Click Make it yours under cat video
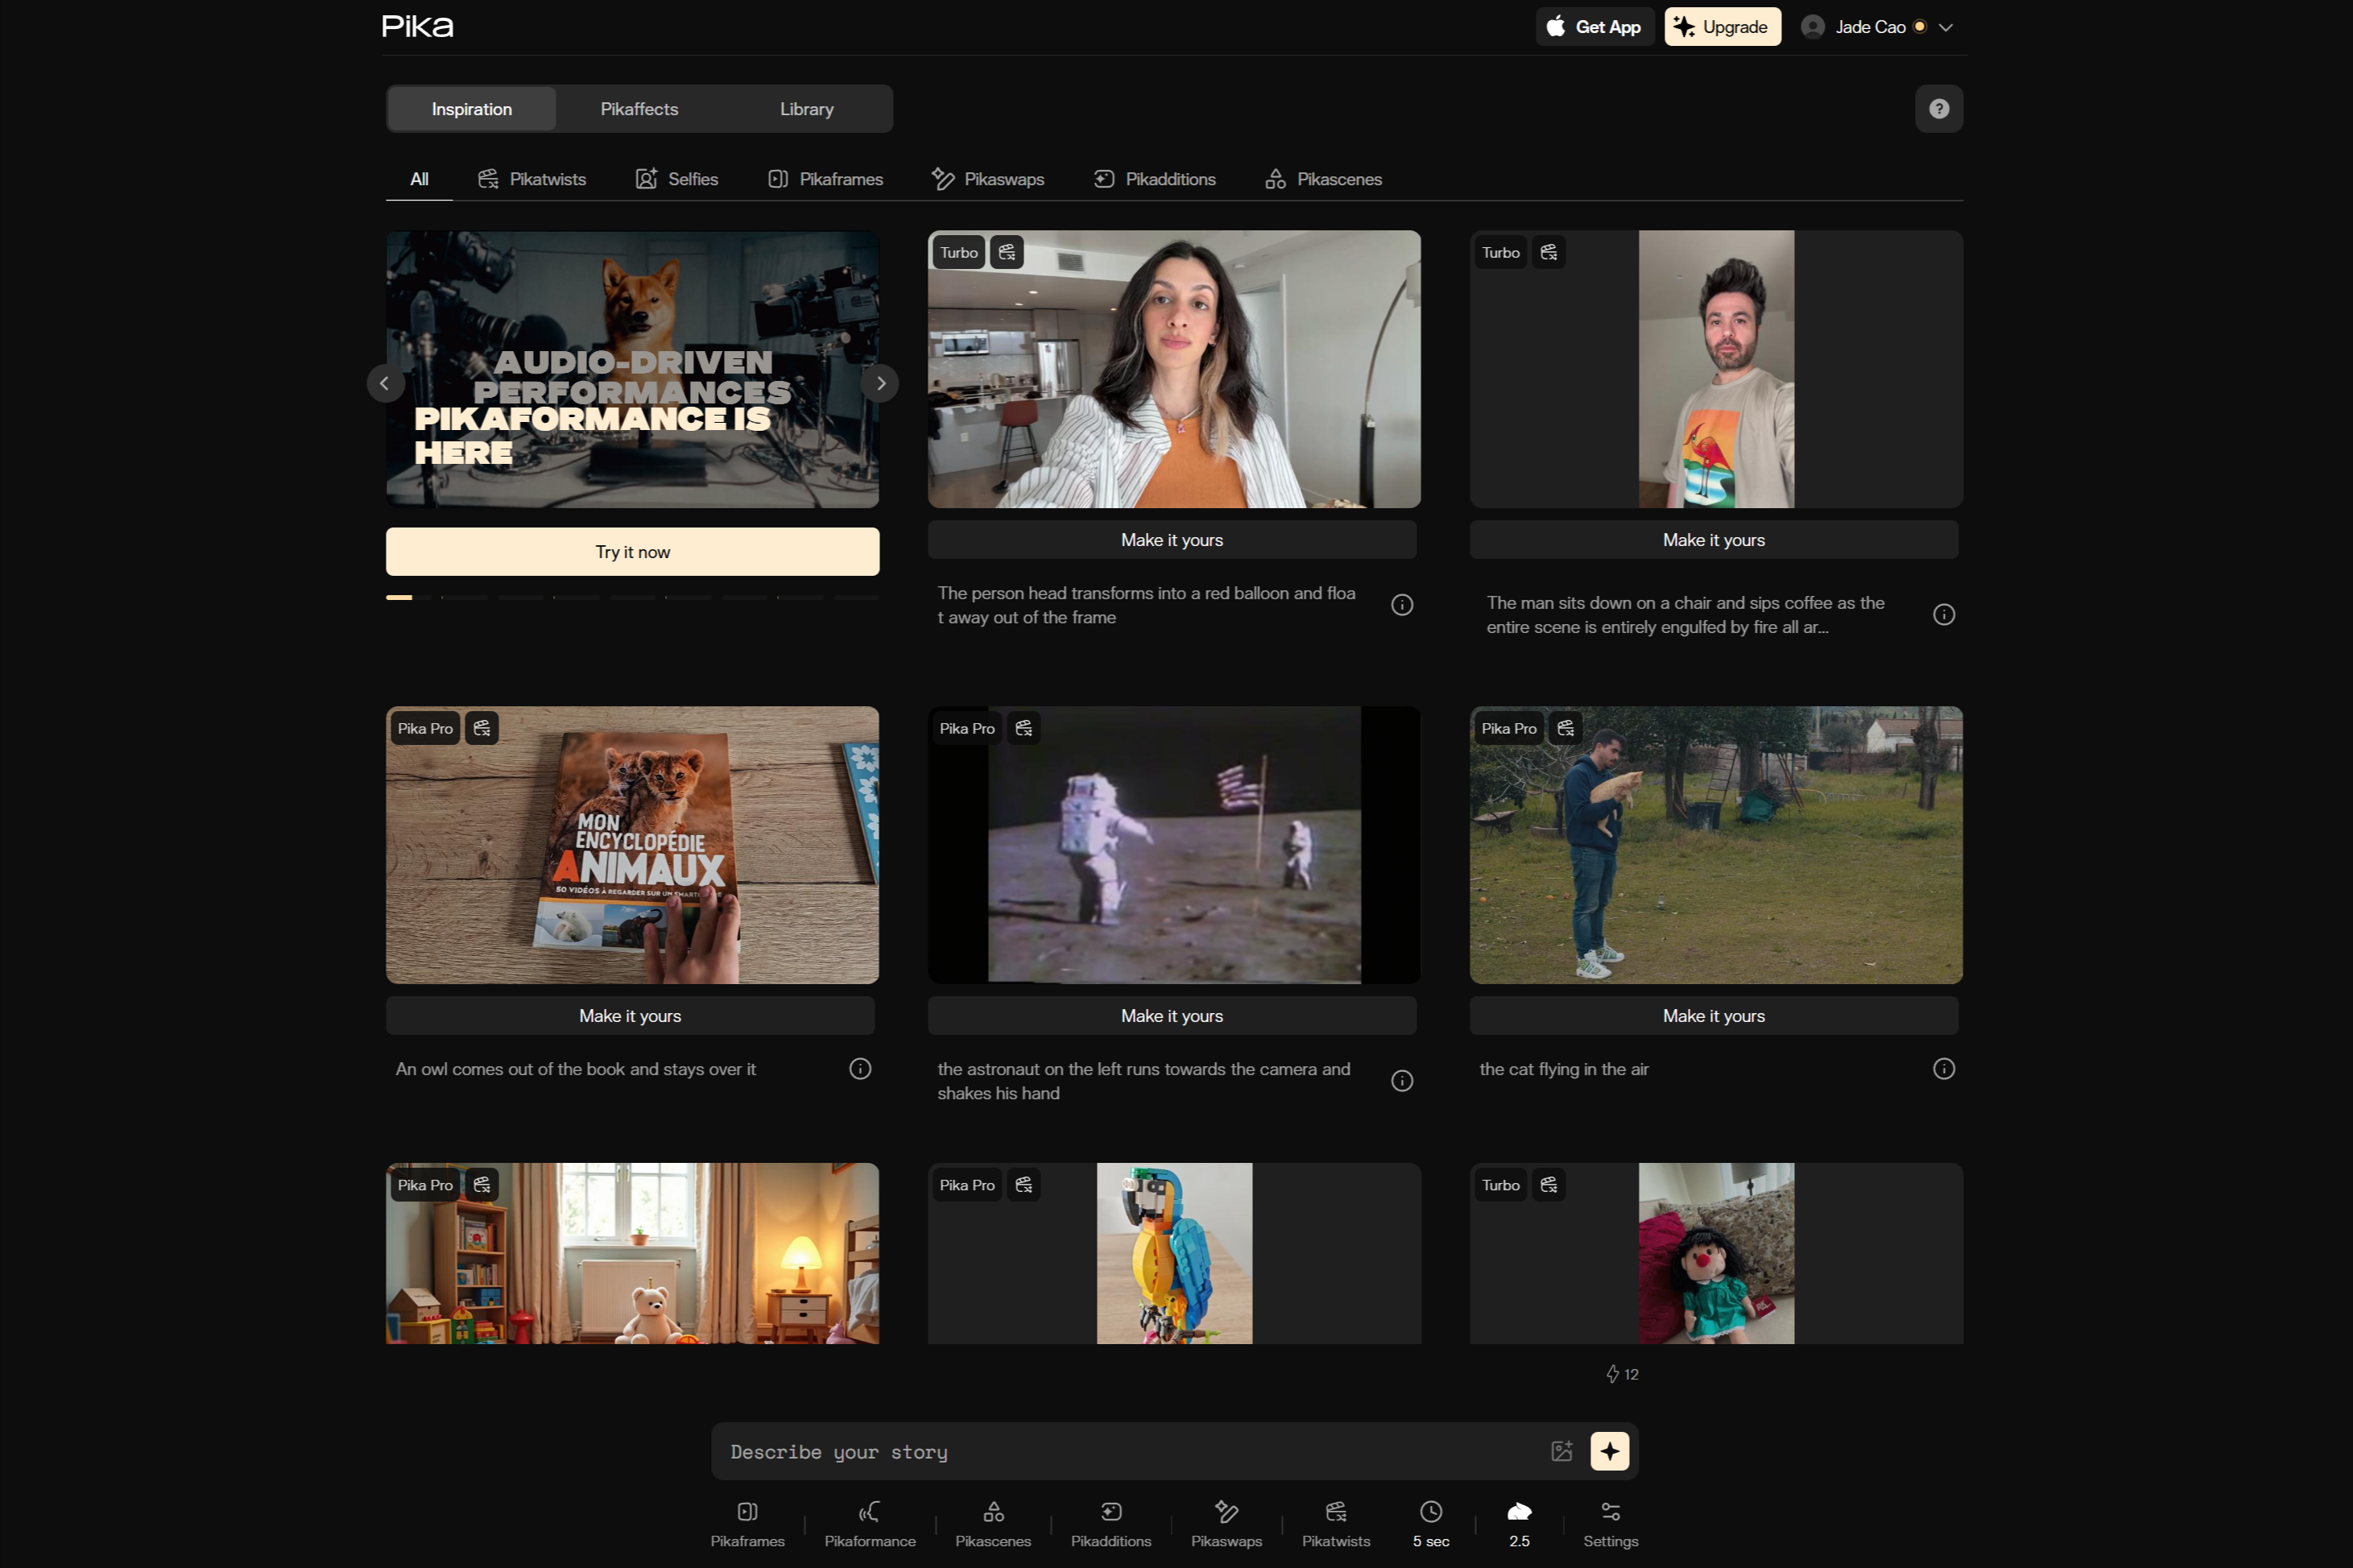Viewport: 2353px width, 1568px height. (1714, 1016)
